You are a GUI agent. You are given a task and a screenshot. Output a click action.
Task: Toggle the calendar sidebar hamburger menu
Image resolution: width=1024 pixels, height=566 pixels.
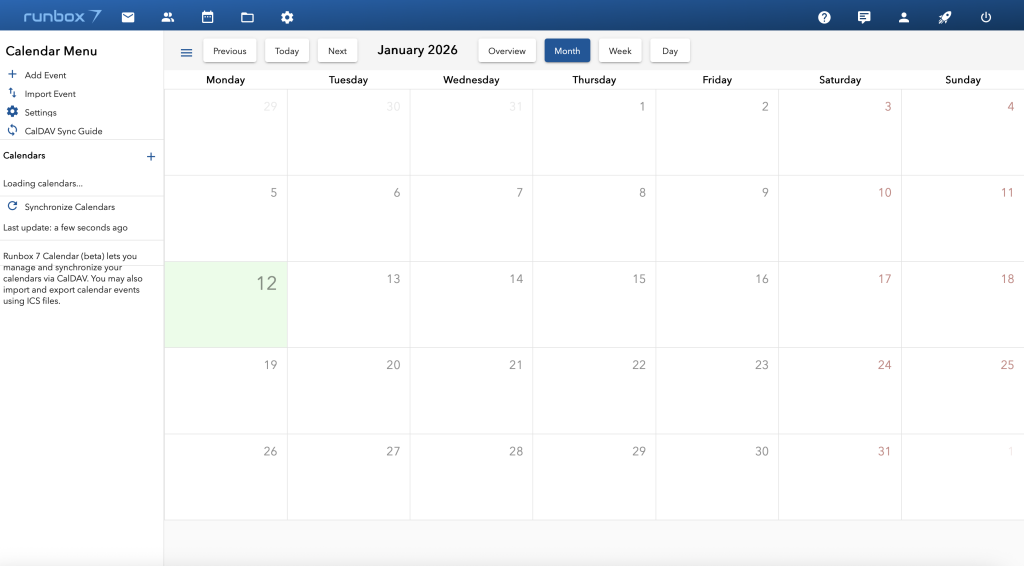click(186, 52)
